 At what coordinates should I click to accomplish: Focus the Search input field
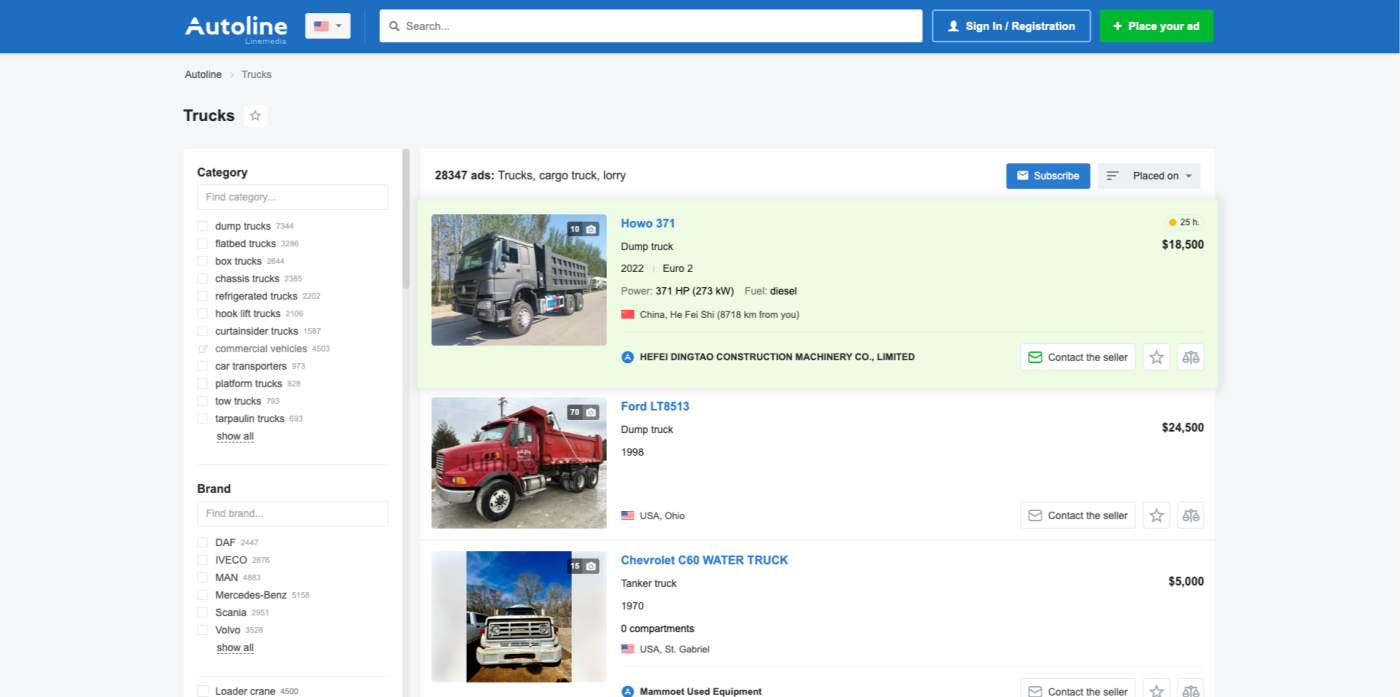tap(651, 26)
